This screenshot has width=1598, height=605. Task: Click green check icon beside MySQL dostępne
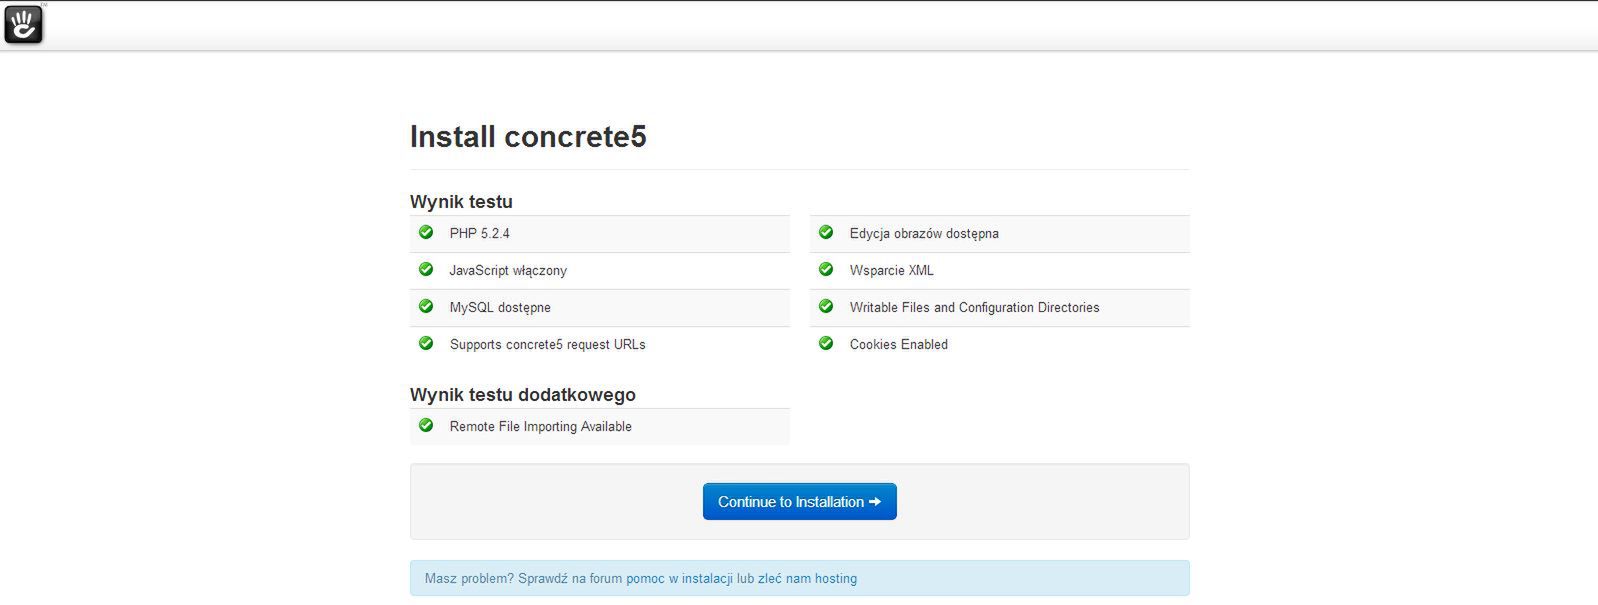[x=426, y=306]
